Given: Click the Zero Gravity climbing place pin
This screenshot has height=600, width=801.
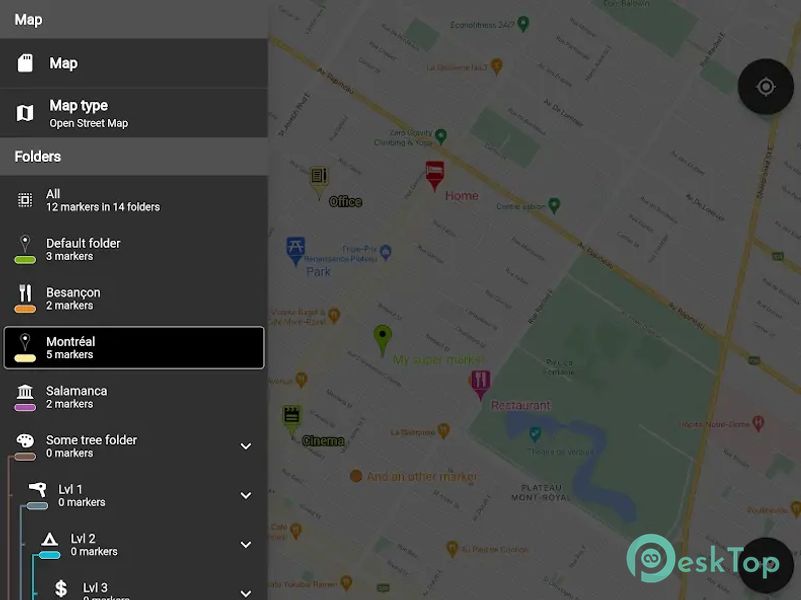Looking at the screenshot, I should [441, 136].
